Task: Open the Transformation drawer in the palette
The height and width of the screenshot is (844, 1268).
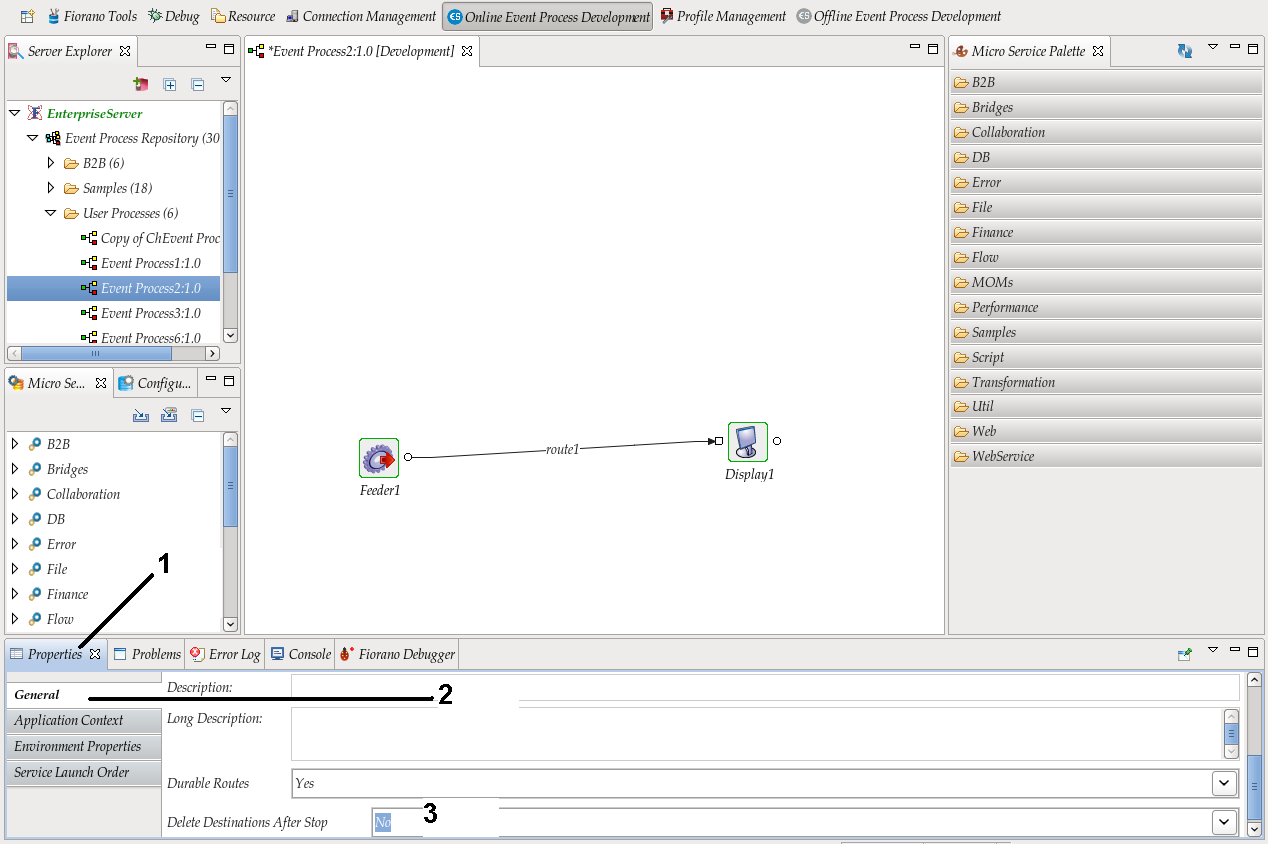Action: (1106, 382)
